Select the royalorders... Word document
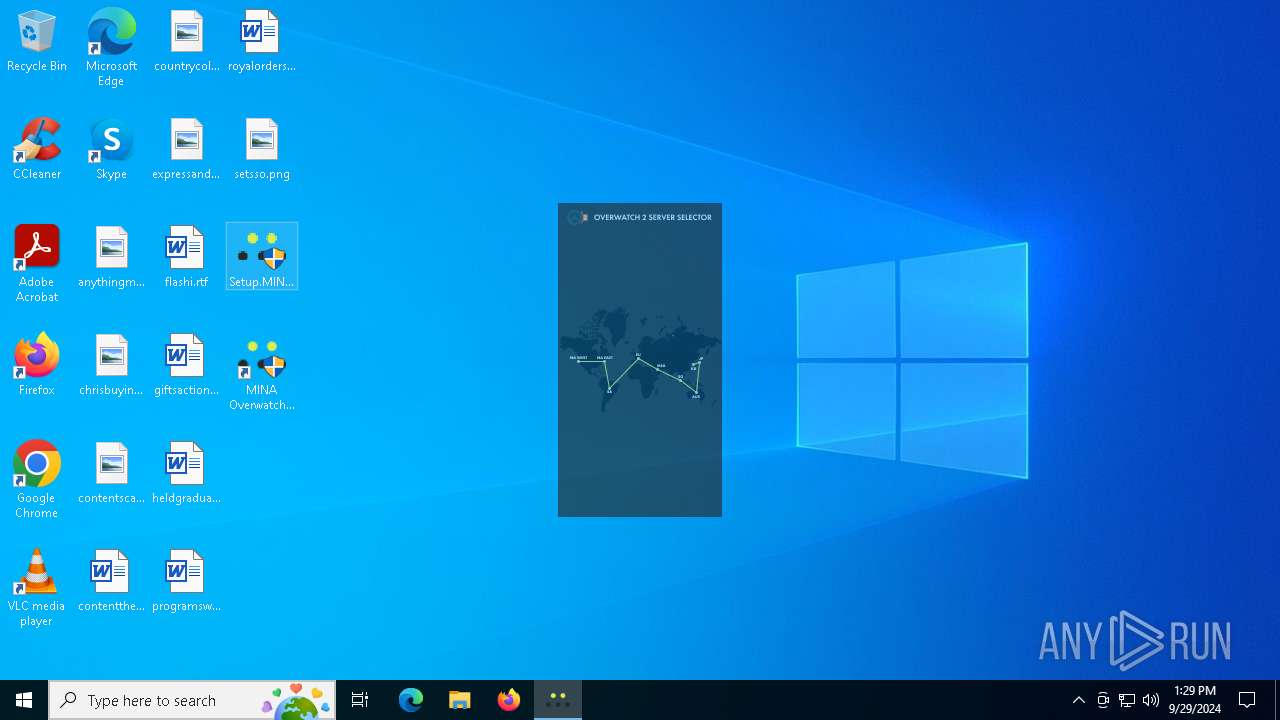Image resolution: width=1280 pixels, height=720 pixels. click(261, 42)
